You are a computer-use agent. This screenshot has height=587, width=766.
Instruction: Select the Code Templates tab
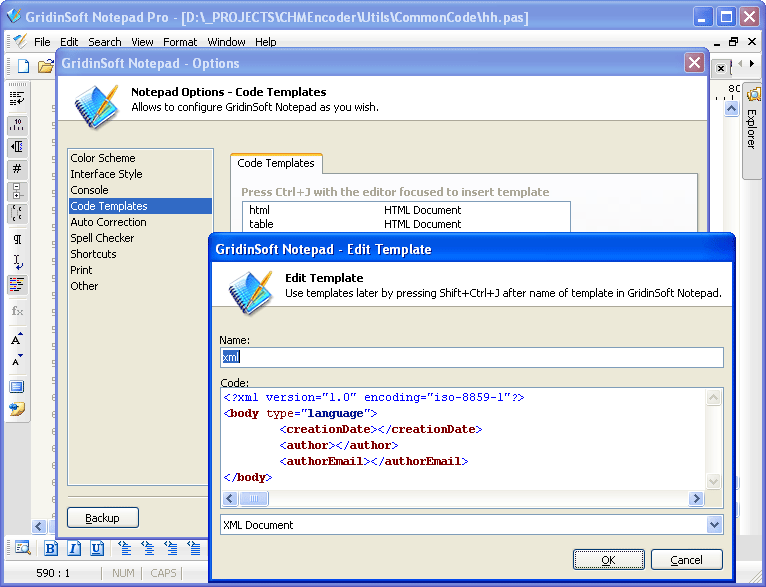pyautogui.click(x=276, y=163)
